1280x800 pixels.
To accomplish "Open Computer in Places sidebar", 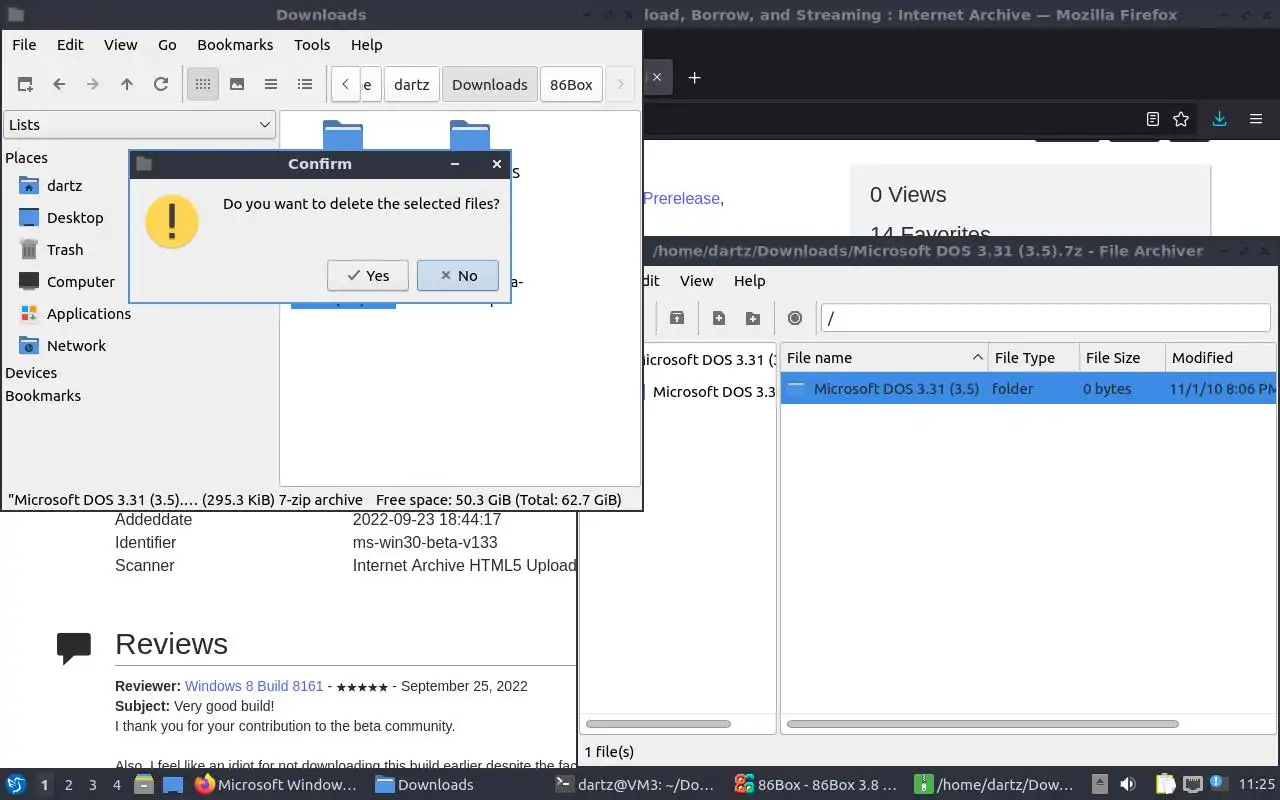I will pos(81,282).
